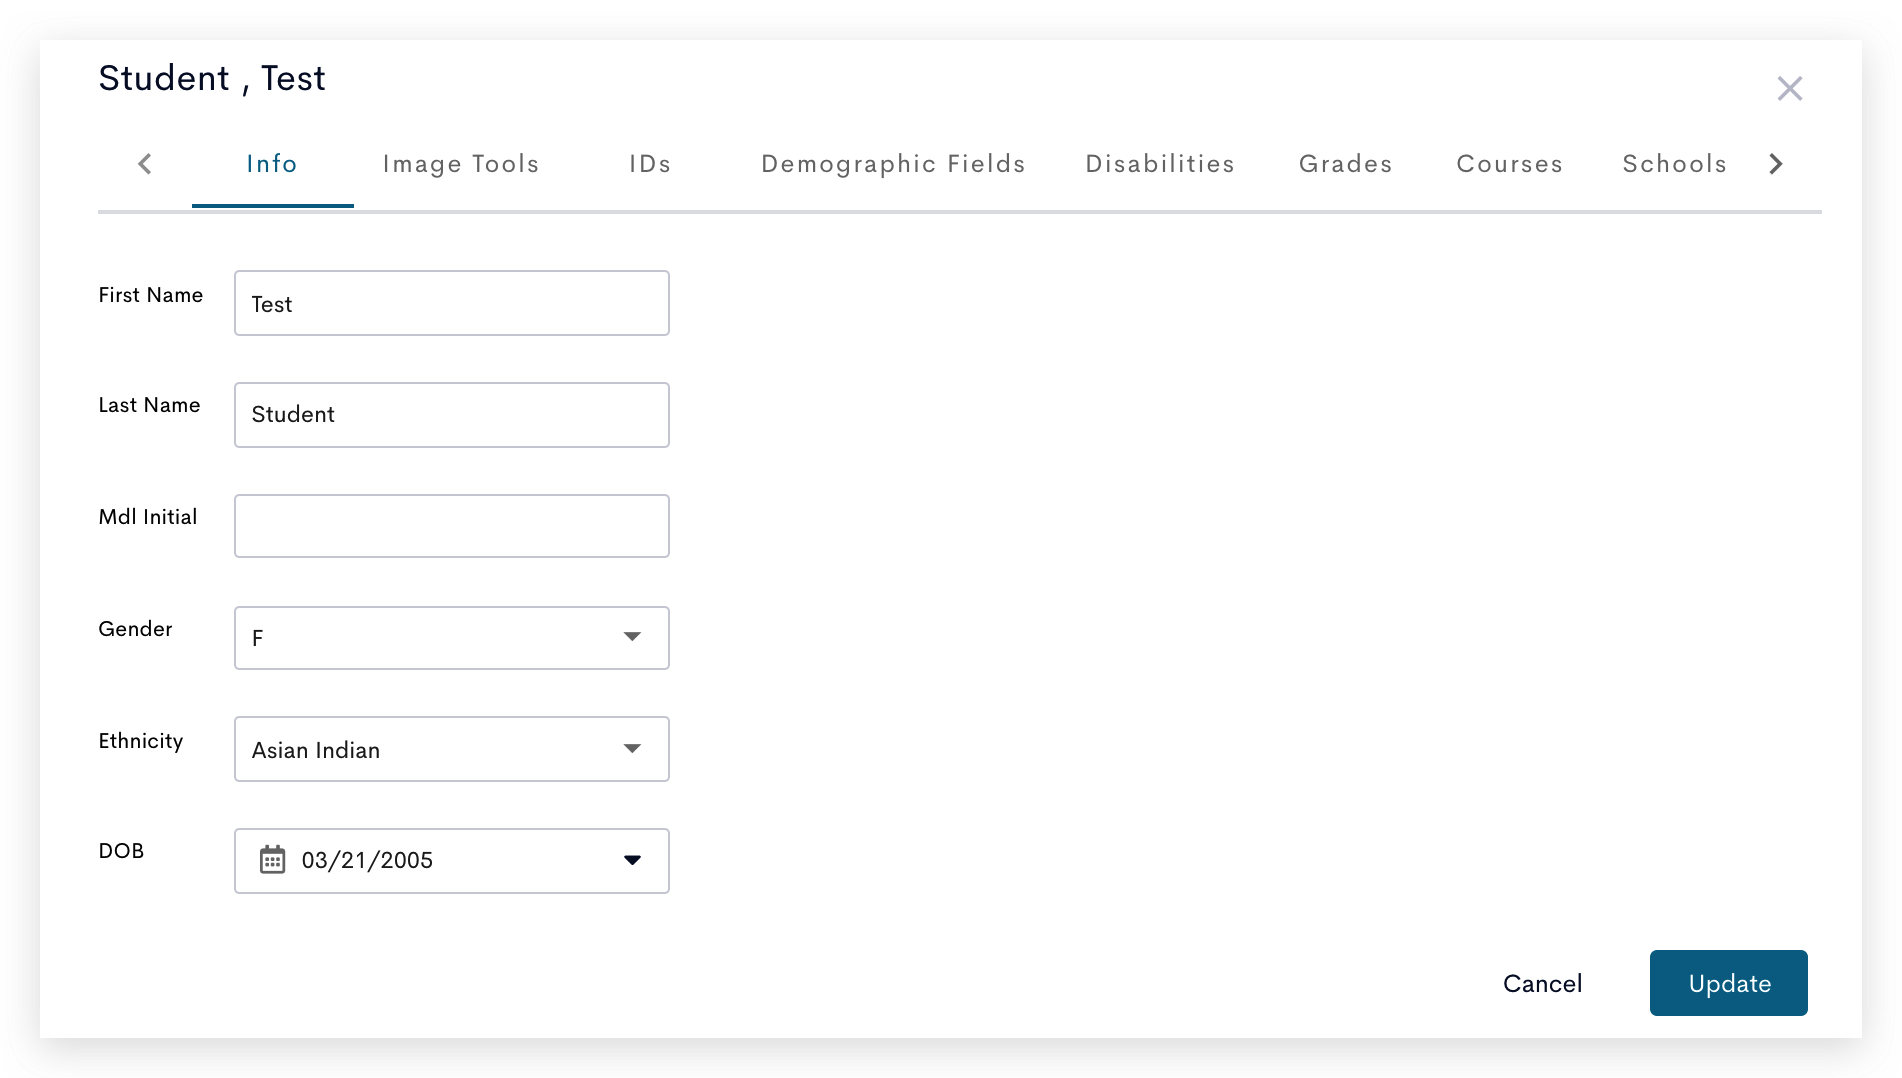
Task: Switch to the Courses tab
Action: tap(1509, 164)
